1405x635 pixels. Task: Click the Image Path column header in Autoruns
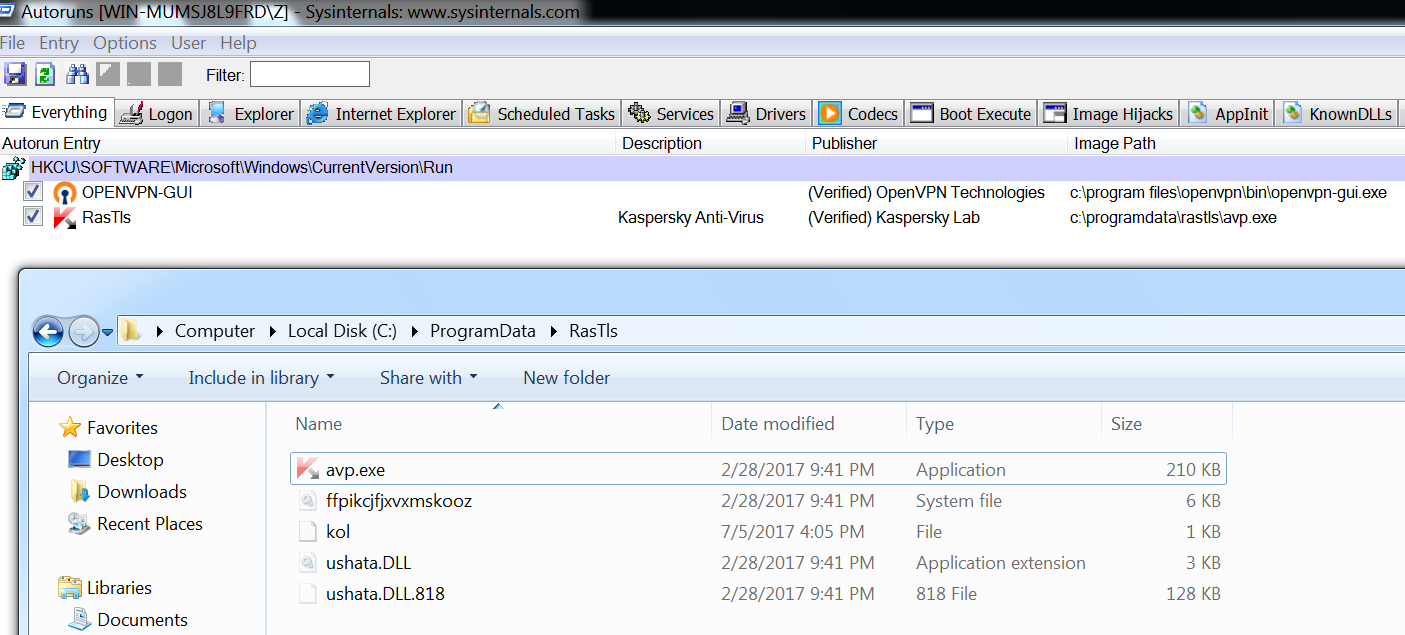(1235, 143)
